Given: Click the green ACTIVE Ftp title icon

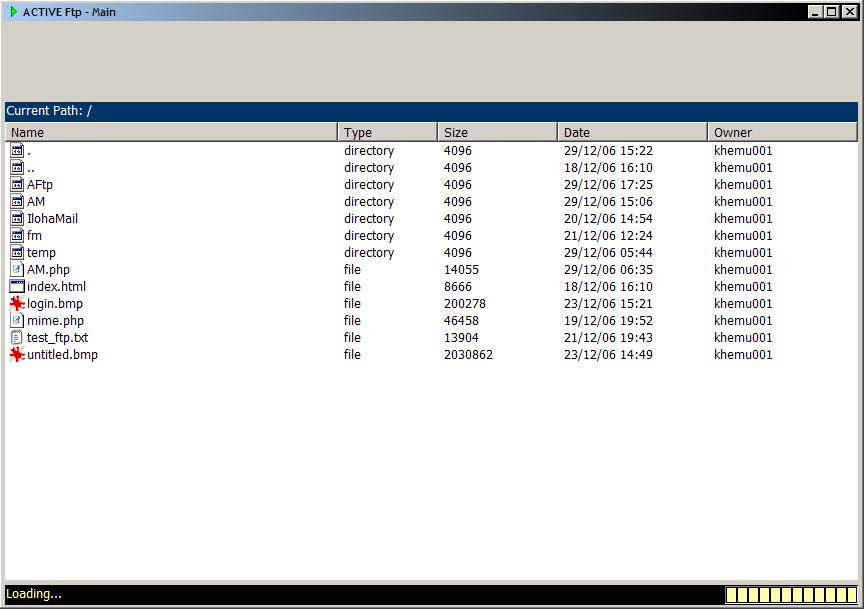Looking at the screenshot, I should [x=14, y=12].
